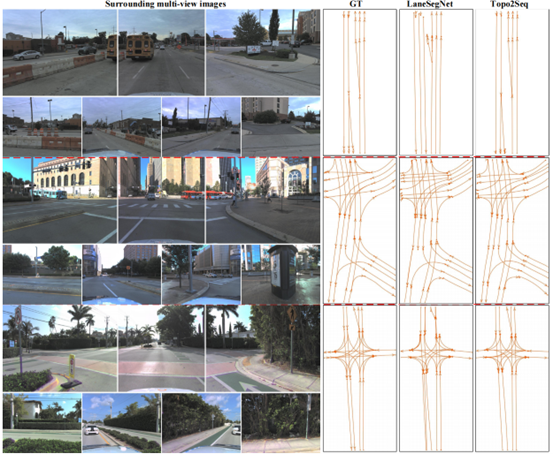
Task: Select the image with orange traffic barrels
Action: [42, 127]
